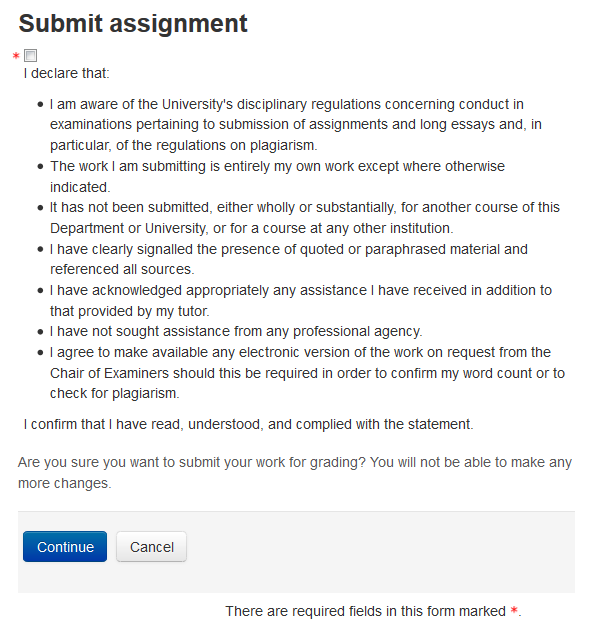Click the bullet dot before 'The work I am submitting'
The height and width of the screenshot is (635, 595).
pyautogui.click(x=40, y=166)
